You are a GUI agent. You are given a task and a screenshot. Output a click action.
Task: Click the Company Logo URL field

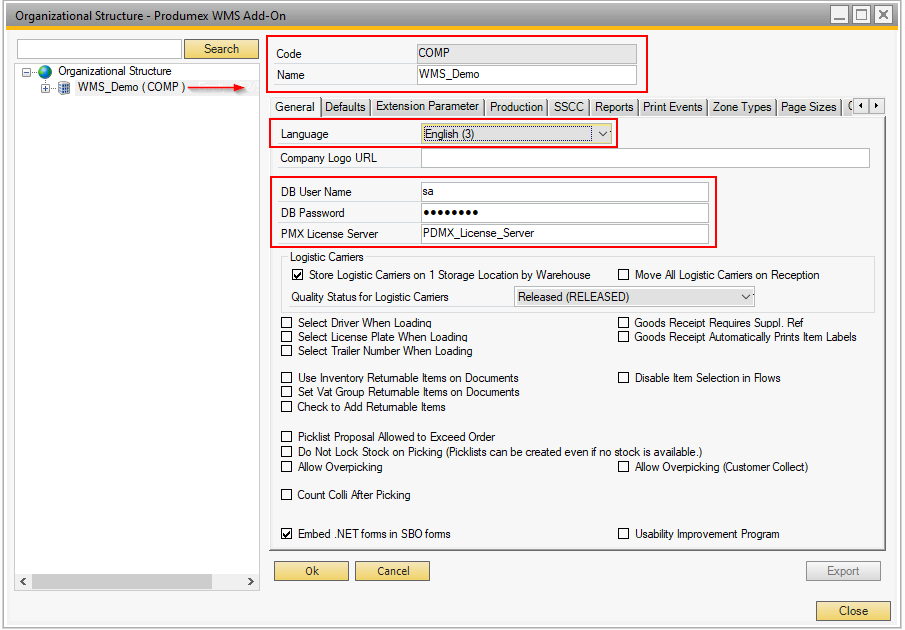(x=644, y=158)
